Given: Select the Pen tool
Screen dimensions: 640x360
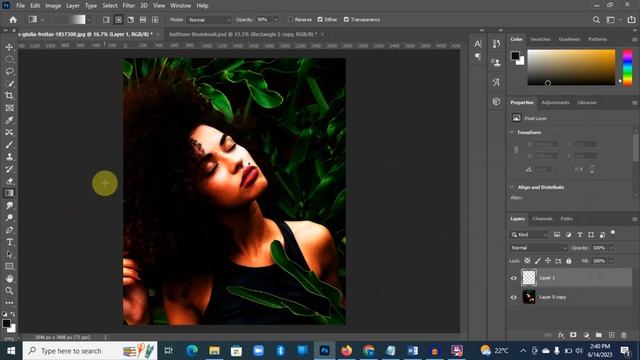Looking at the screenshot, I should click(x=9, y=230).
